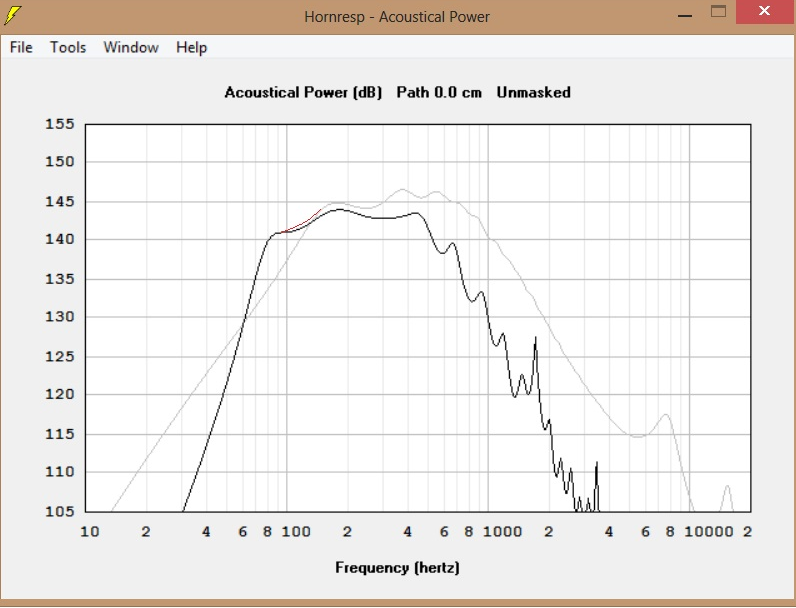Open the Window menu
The height and width of the screenshot is (608, 796).
click(x=131, y=47)
